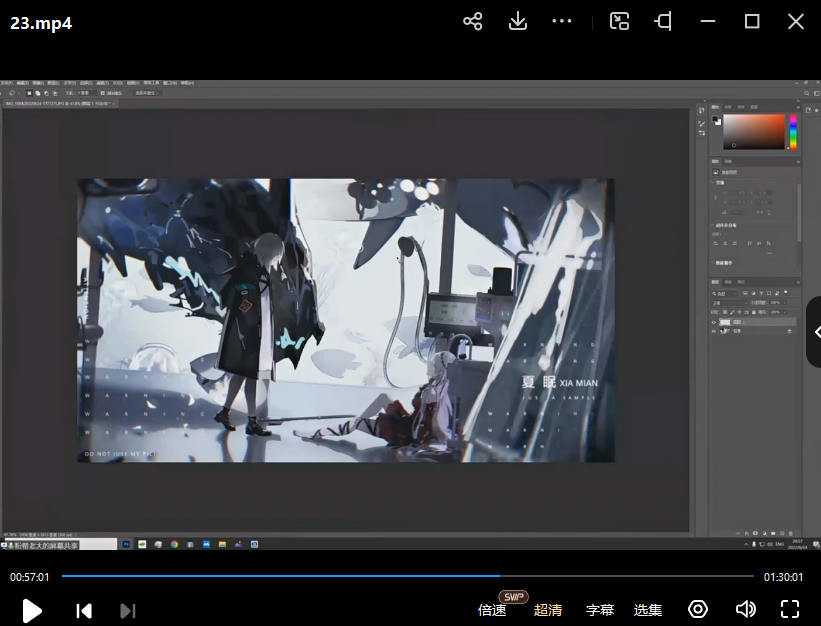
Task: Play the paused video
Action: click(32, 610)
